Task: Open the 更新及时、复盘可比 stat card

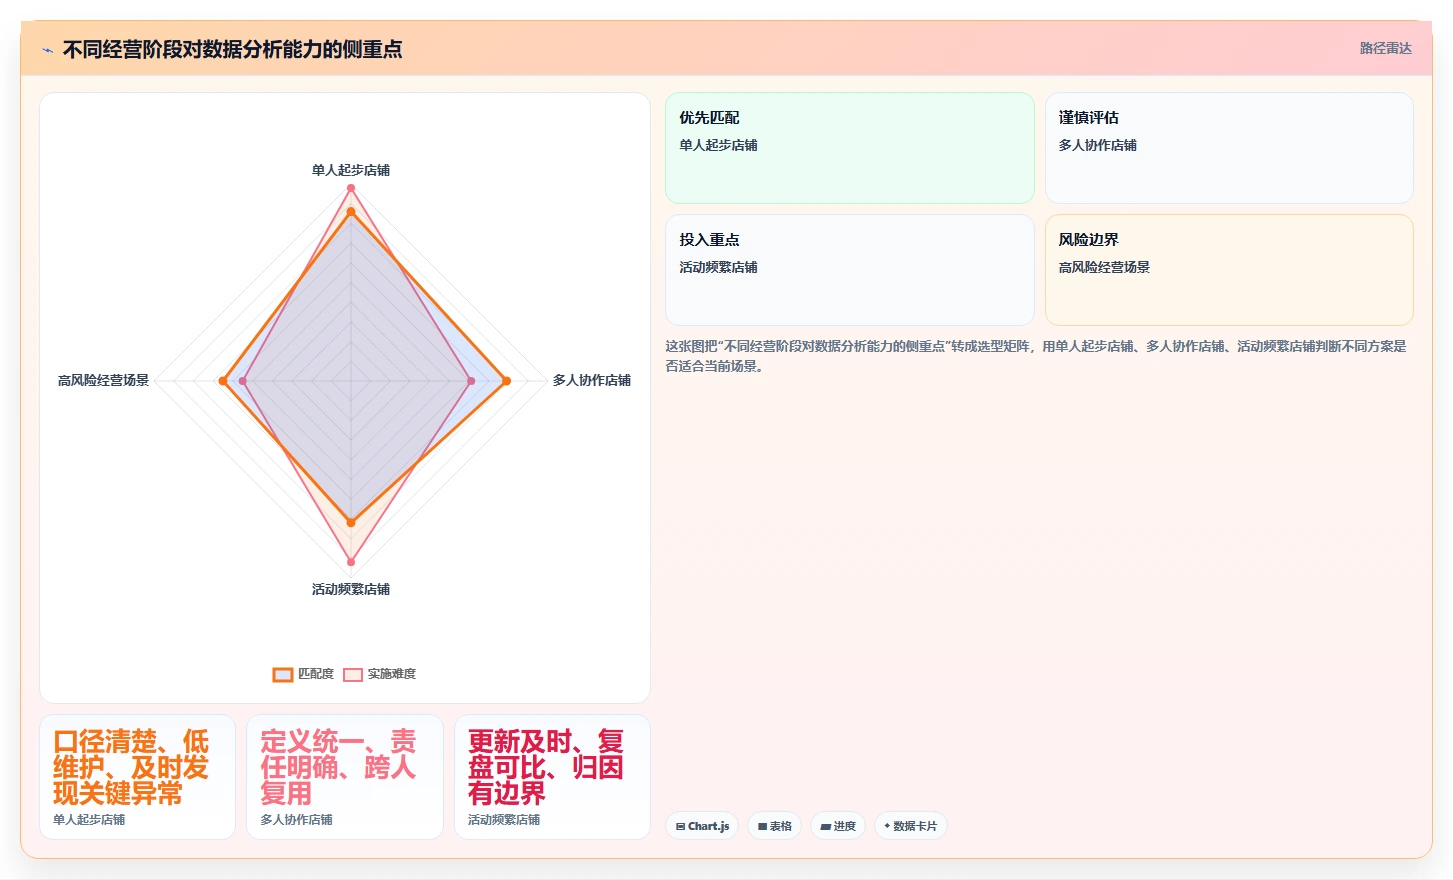Action: point(552,777)
